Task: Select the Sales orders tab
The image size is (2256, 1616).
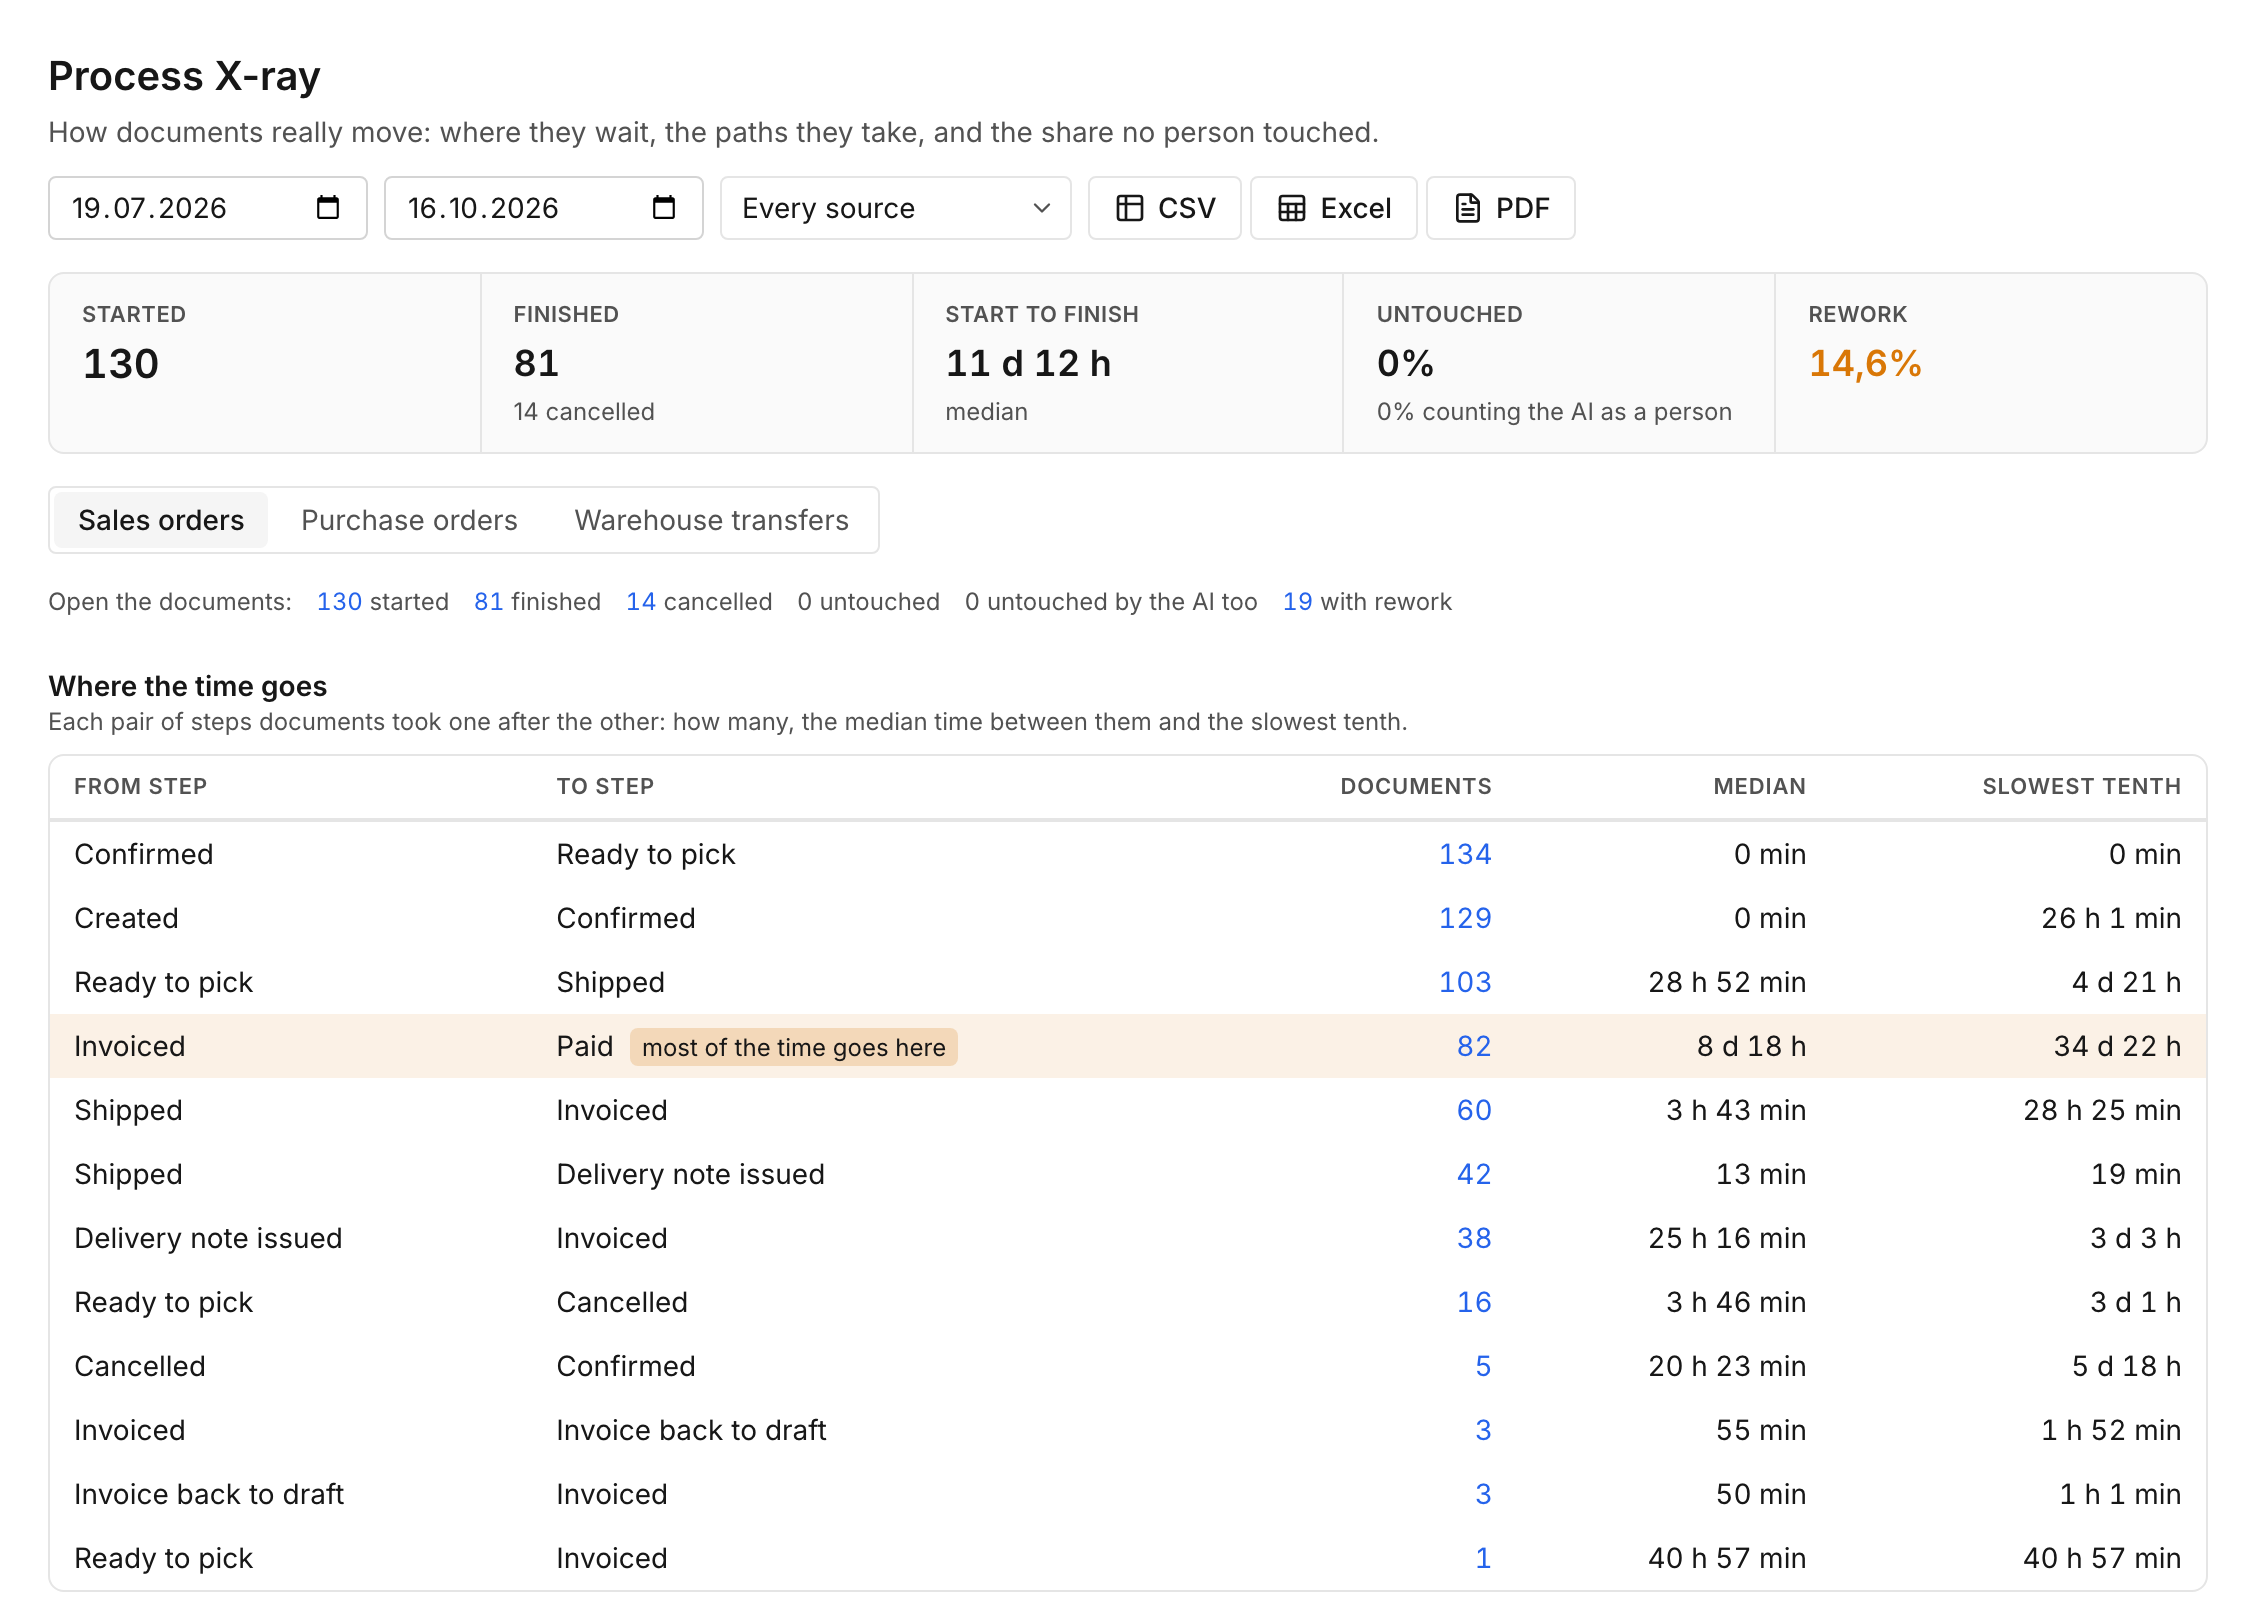Action: (x=161, y=520)
